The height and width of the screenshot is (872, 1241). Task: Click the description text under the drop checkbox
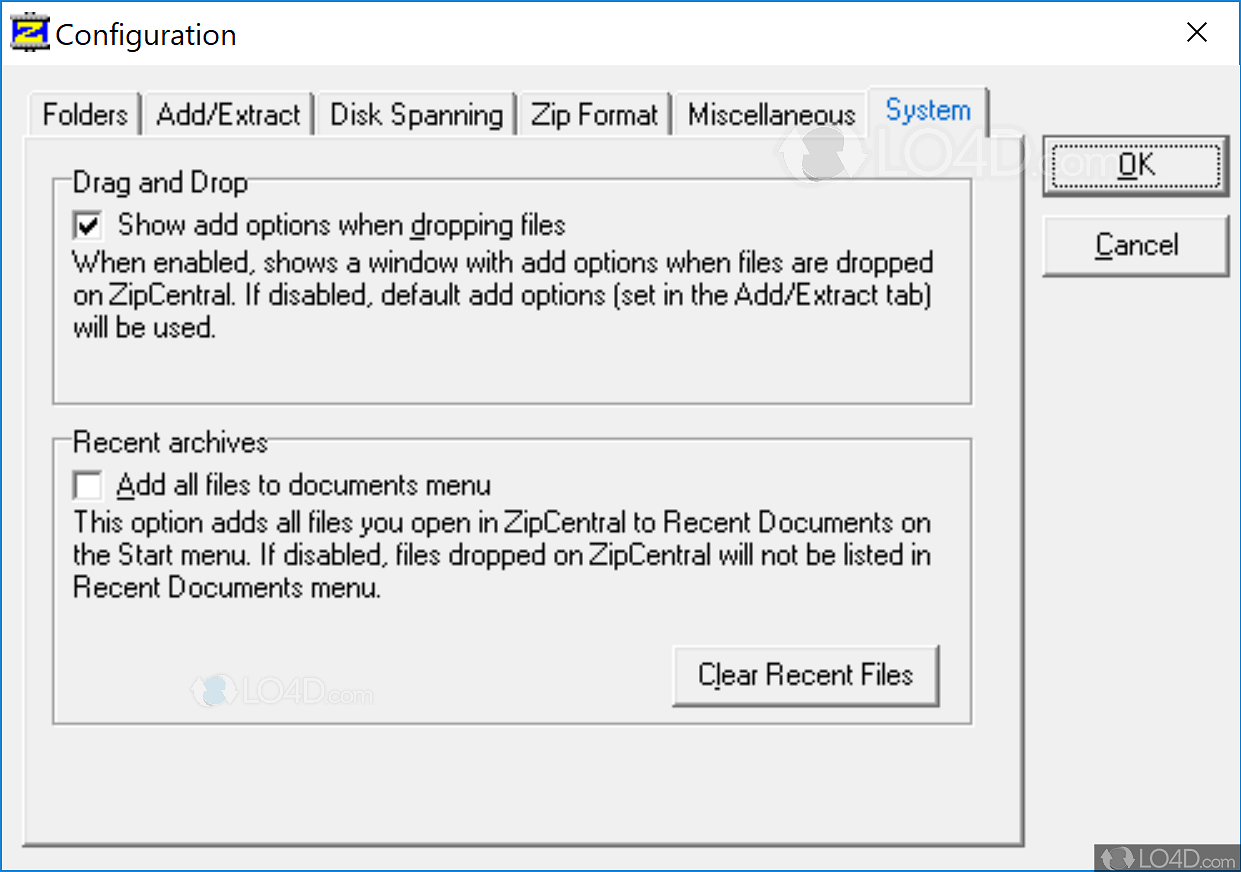500,294
